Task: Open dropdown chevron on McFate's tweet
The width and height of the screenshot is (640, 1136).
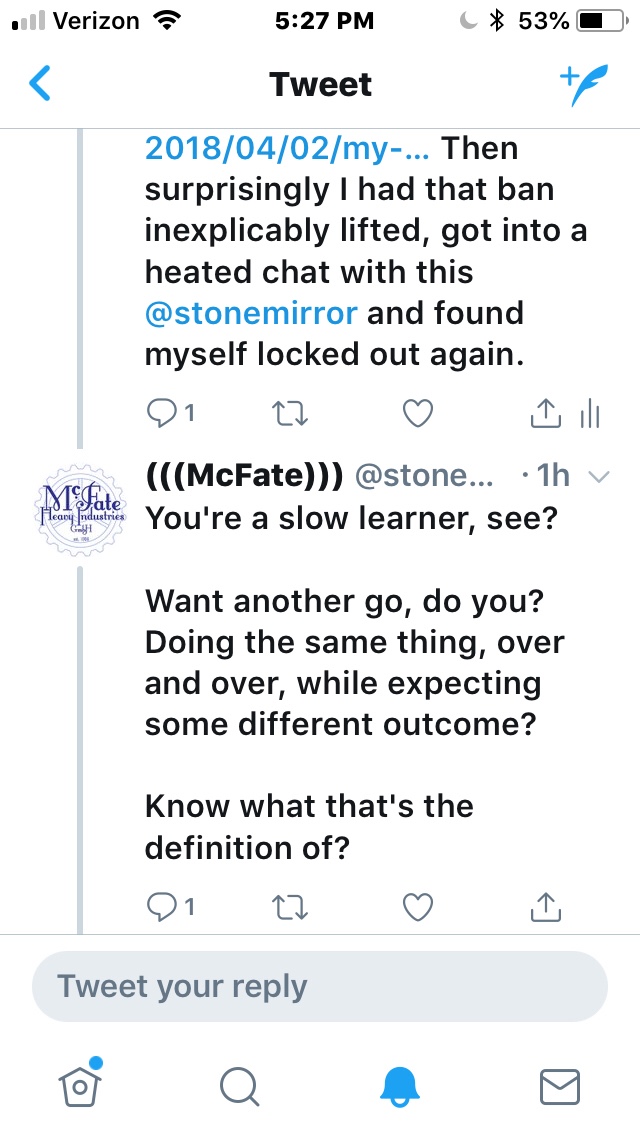Action: [x=599, y=476]
